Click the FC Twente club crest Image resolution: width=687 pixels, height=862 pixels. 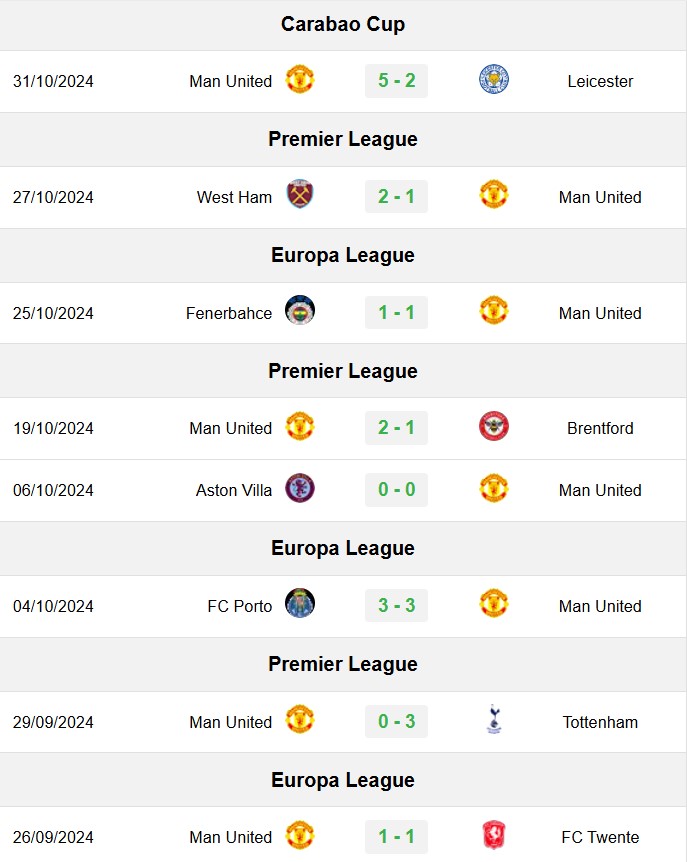[x=494, y=835]
